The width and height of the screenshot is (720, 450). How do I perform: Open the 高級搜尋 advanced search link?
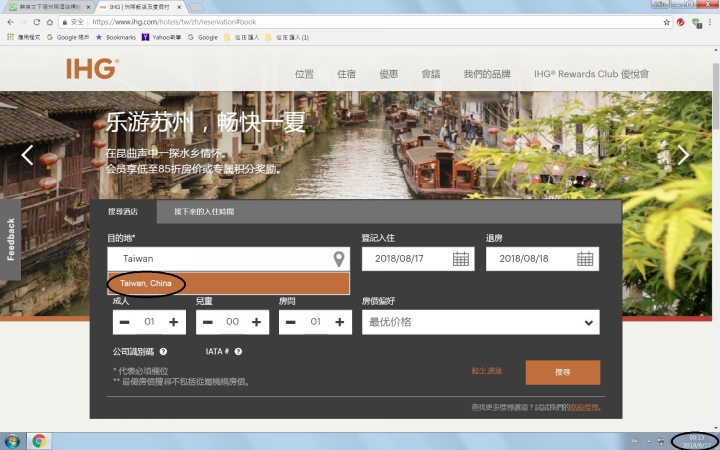(584, 407)
